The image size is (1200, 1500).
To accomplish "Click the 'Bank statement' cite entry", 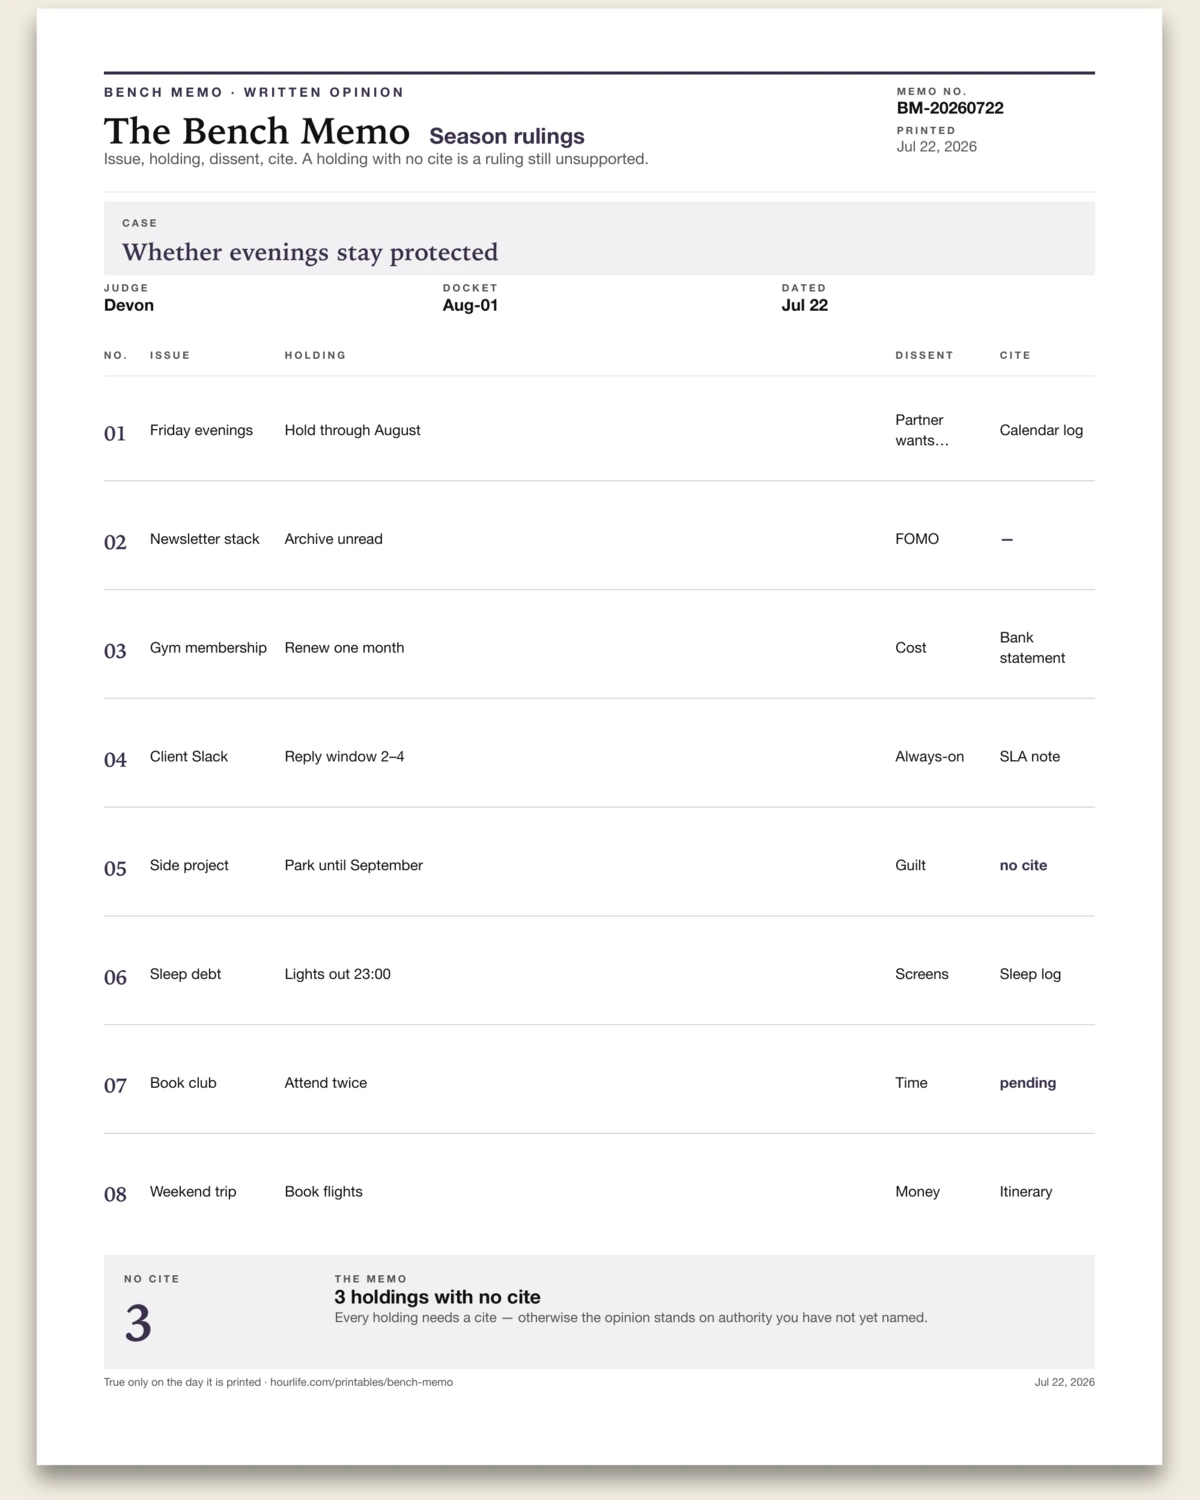I will 1032,648.
